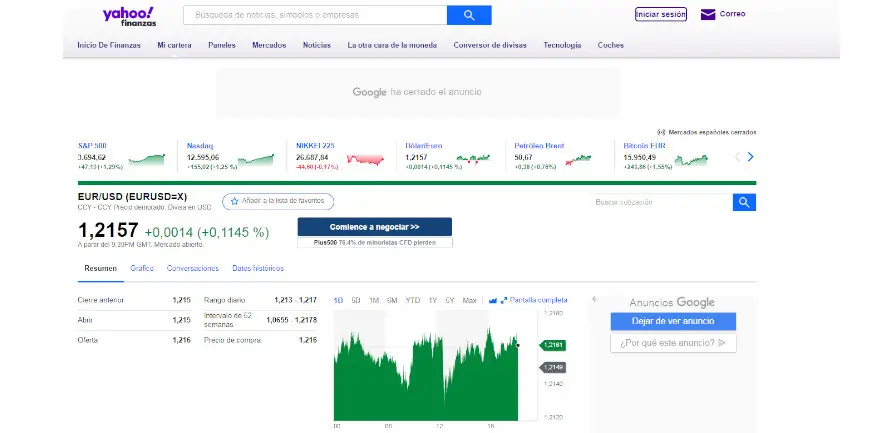The width and height of the screenshot is (890, 433).
Task: Click the 52-week range 1,0655 - 1,2178
Action: coord(291,320)
